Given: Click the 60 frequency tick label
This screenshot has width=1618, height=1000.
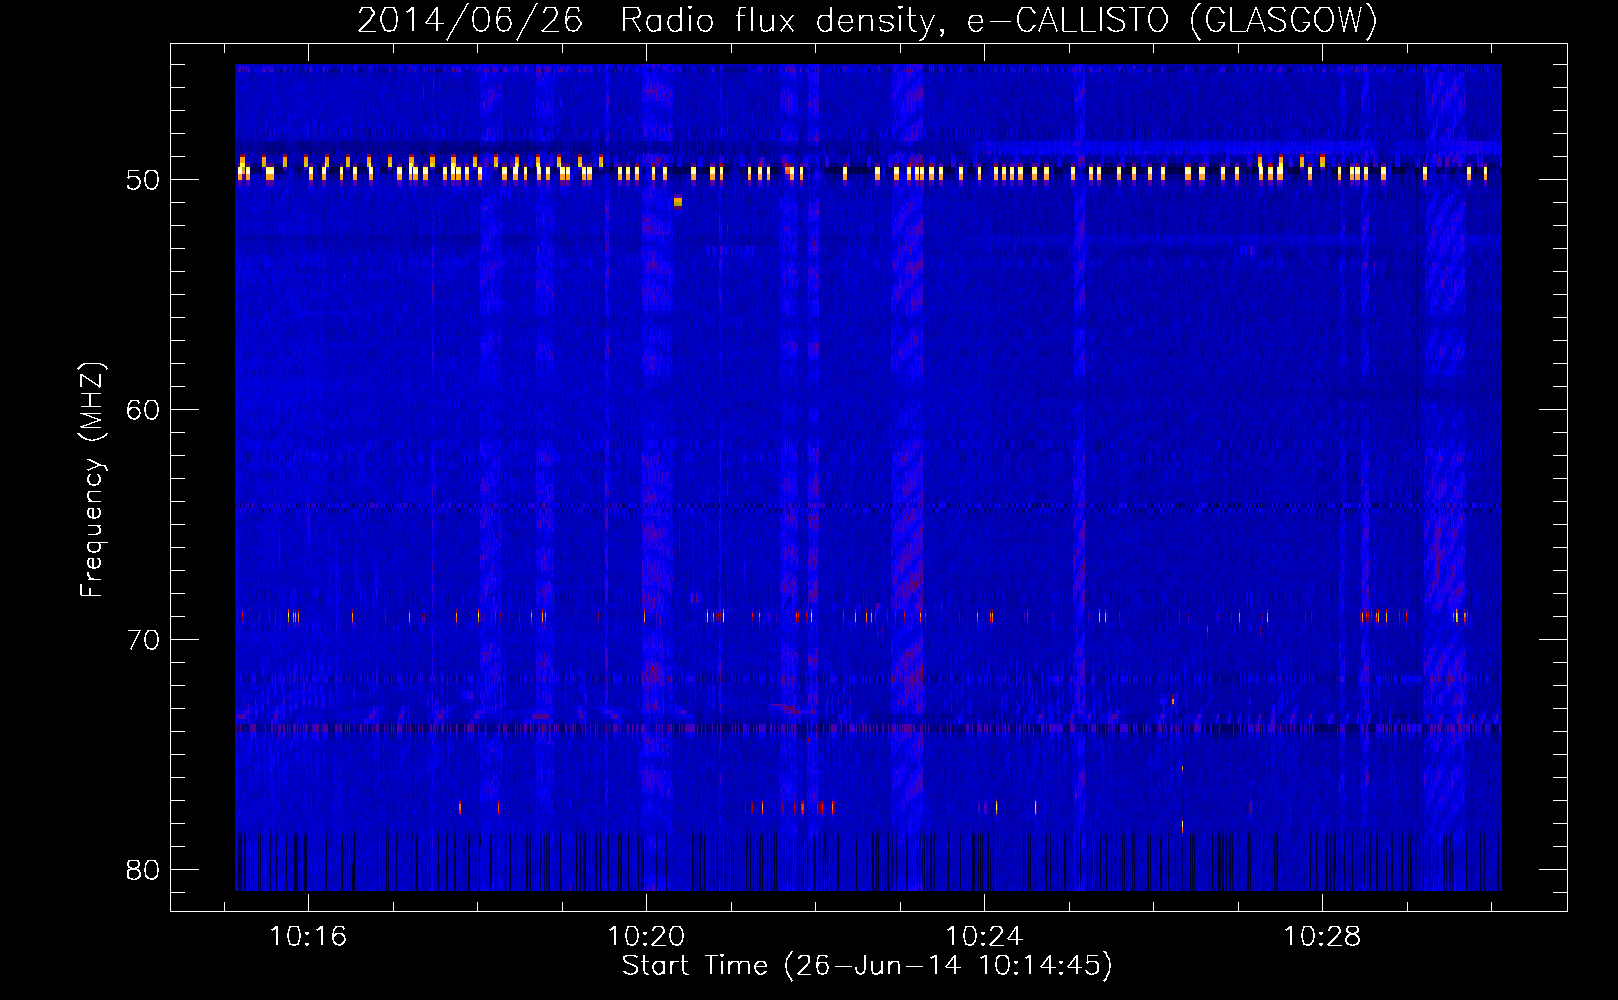Looking at the screenshot, I should (143, 410).
